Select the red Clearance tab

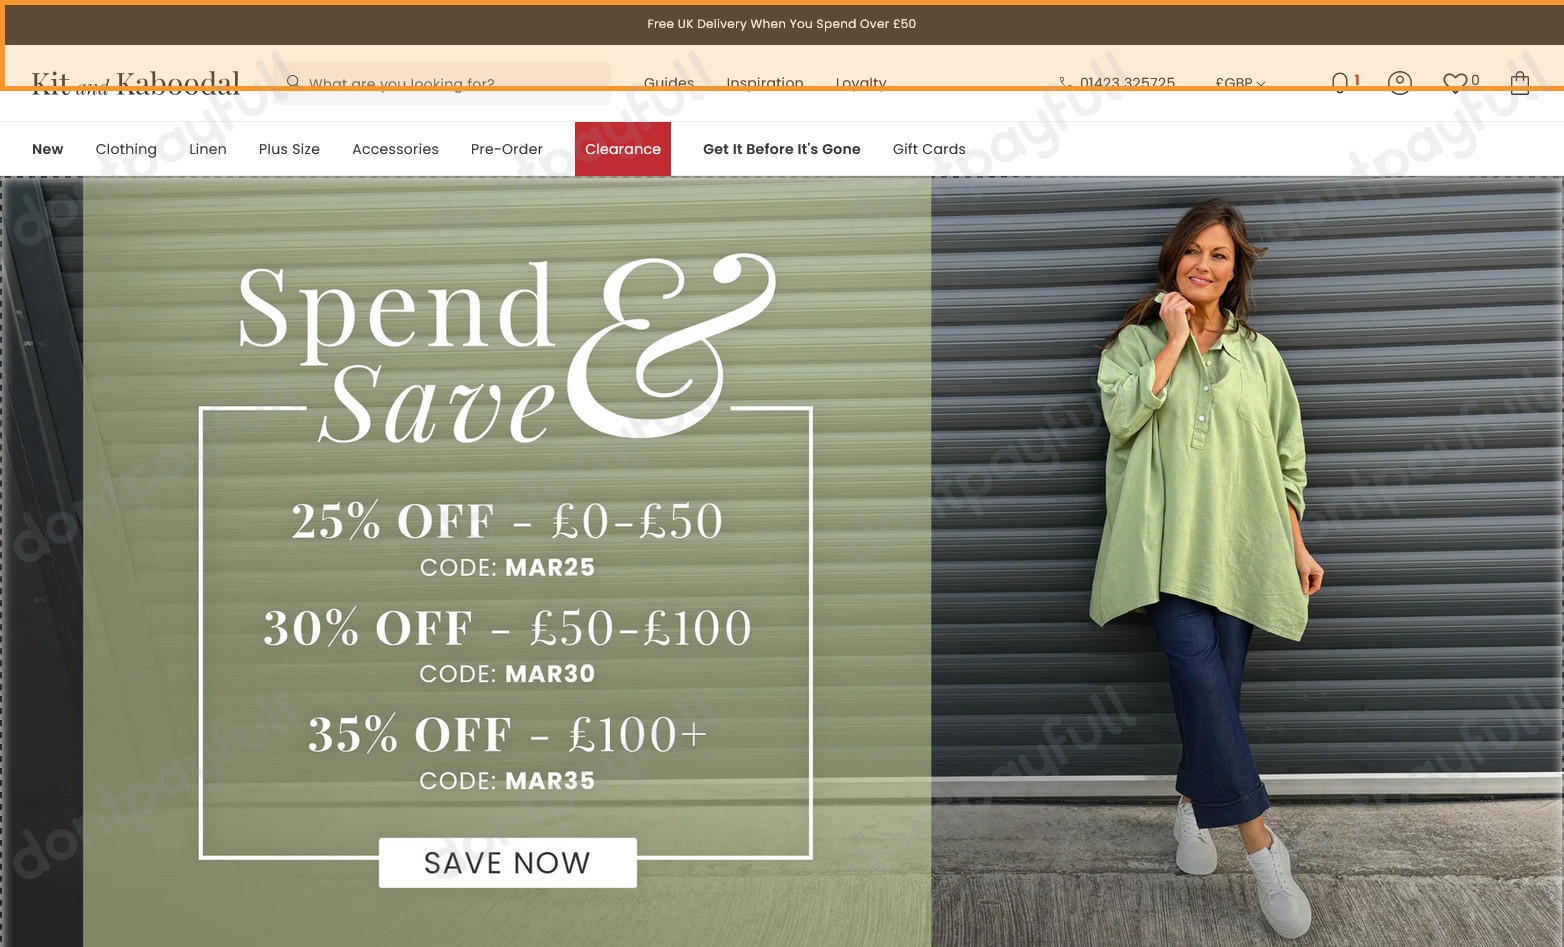[x=623, y=149]
